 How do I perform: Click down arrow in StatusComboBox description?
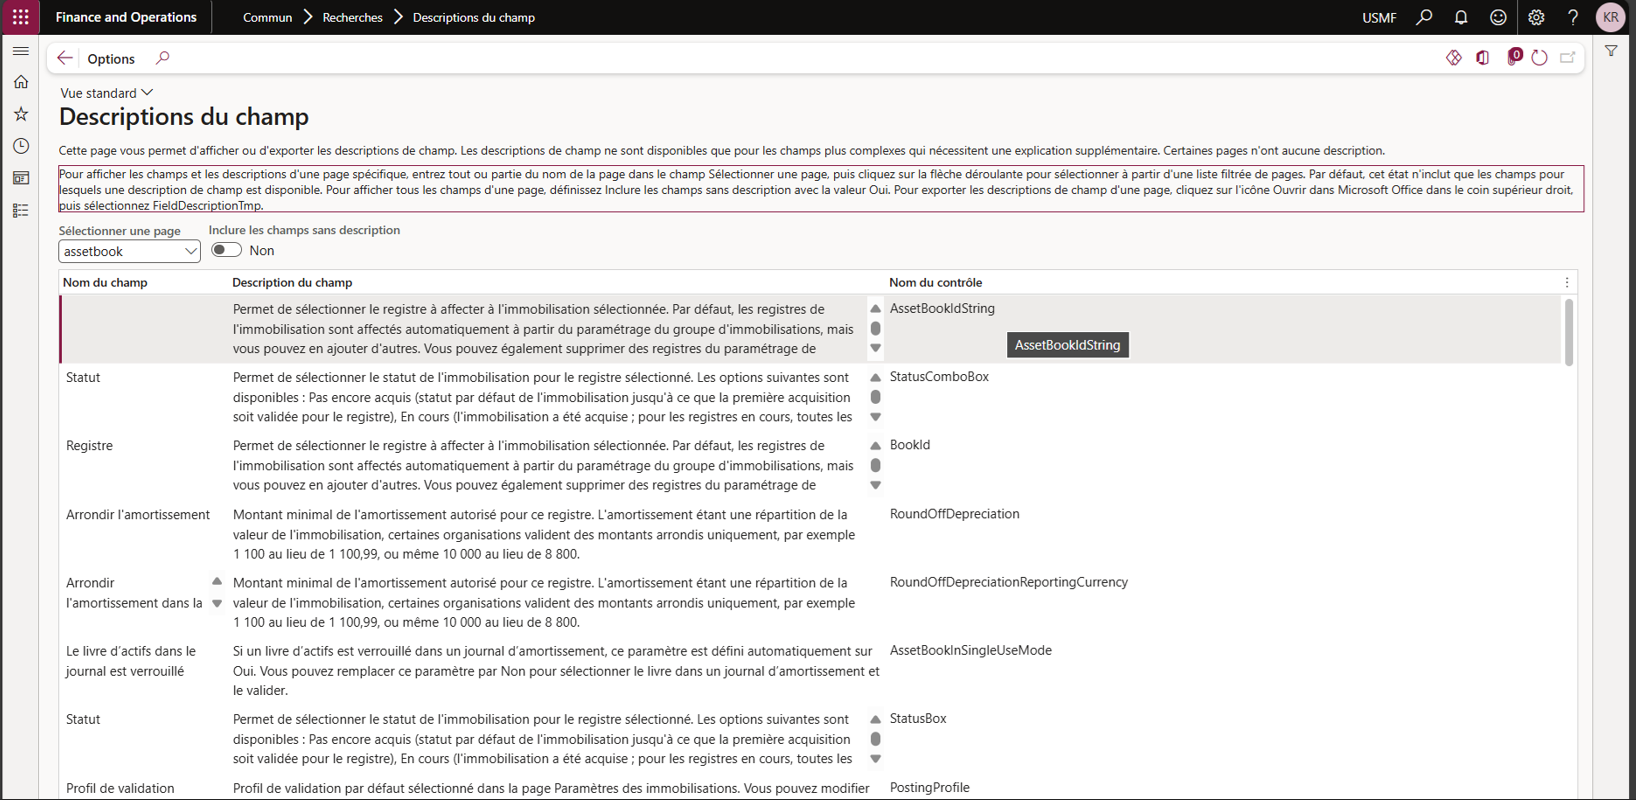(x=875, y=417)
